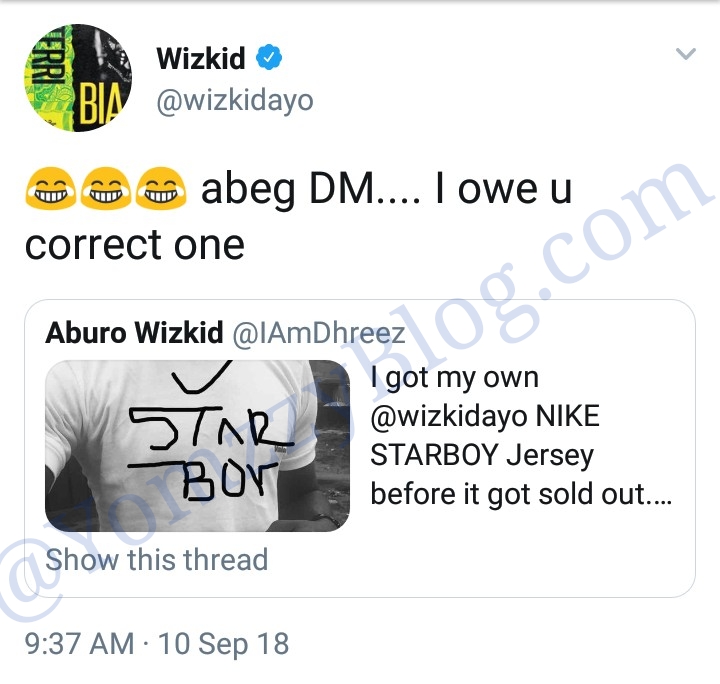Screen dimensions: 720x684
Task: Click the first laughing emoji in the tweet
Action: click(51, 188)
